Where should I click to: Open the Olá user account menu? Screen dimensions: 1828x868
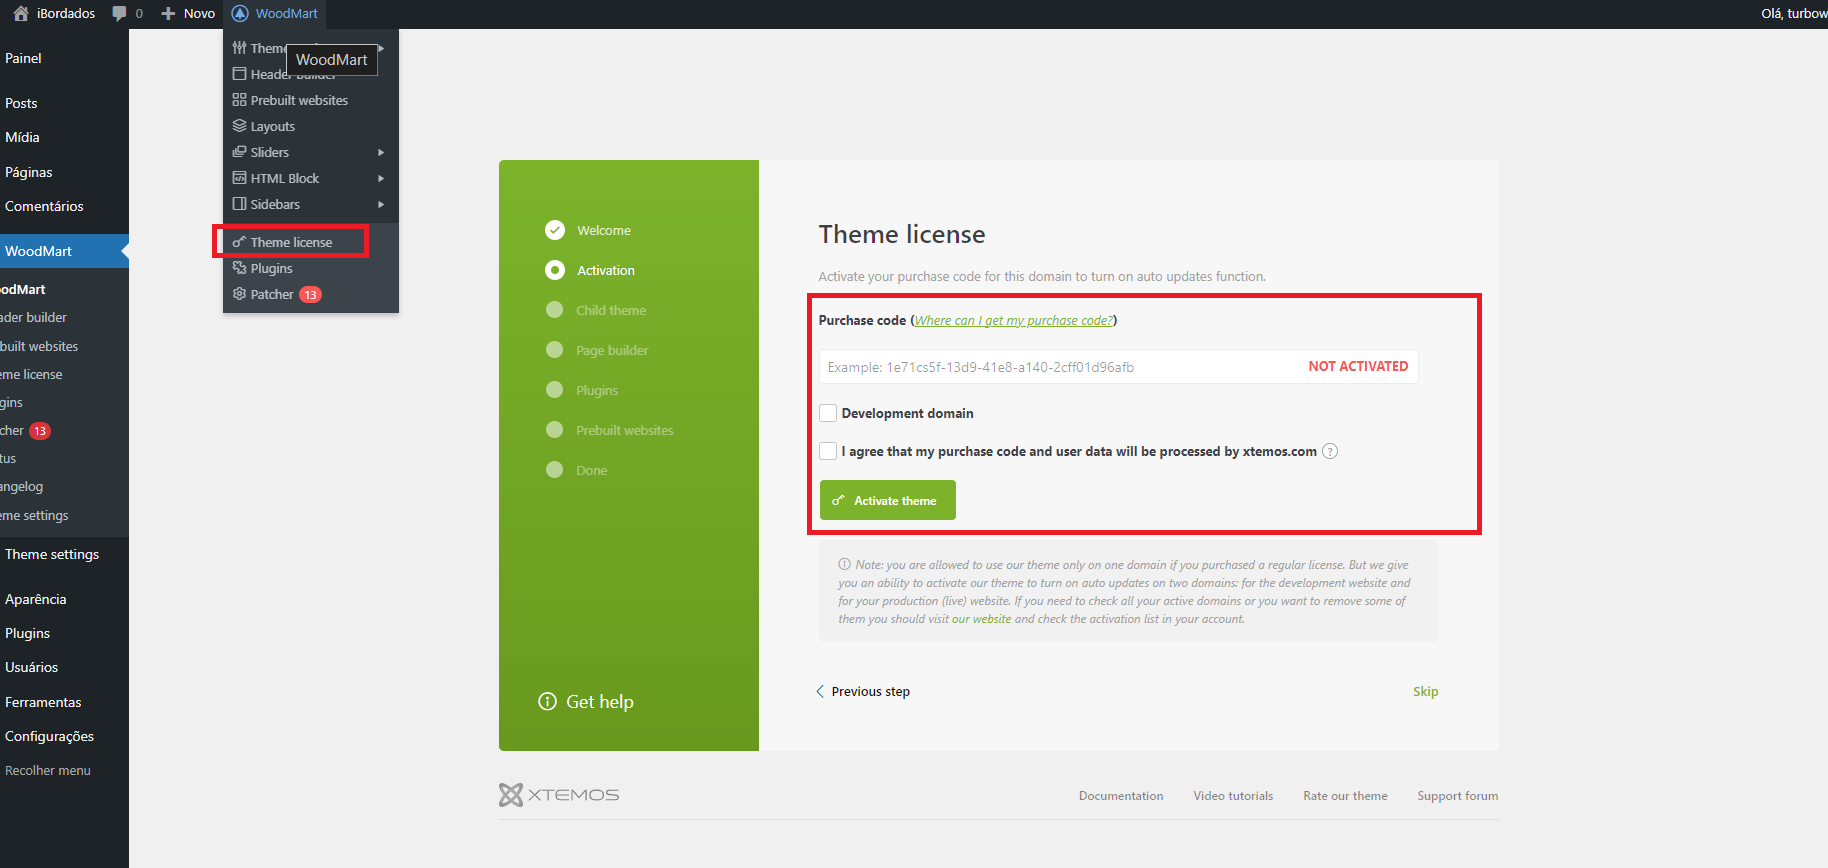[1794, 14]
